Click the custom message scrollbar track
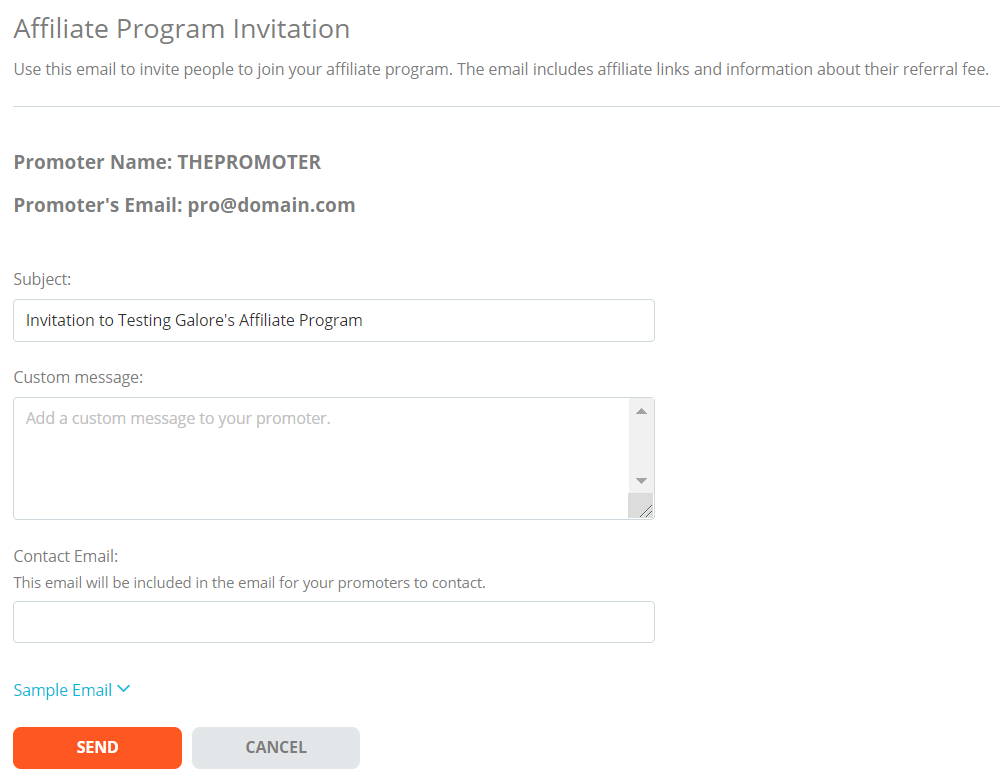 641,446
